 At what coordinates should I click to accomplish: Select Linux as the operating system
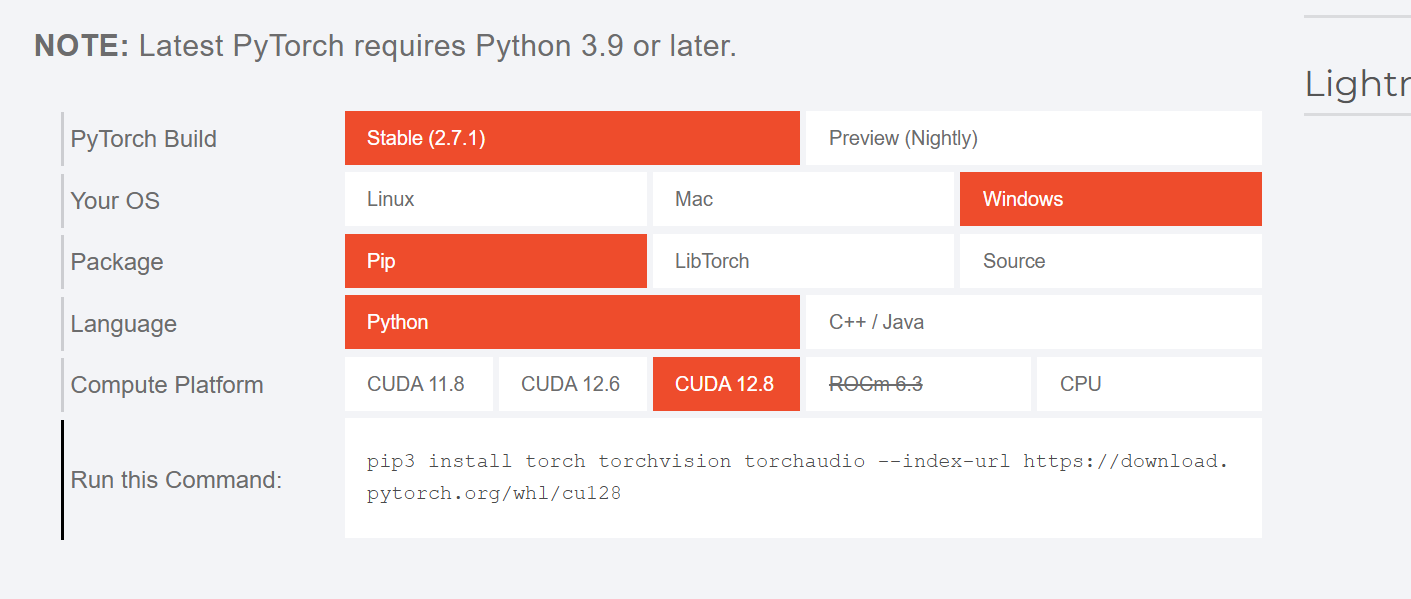click(x=495, y=199)
